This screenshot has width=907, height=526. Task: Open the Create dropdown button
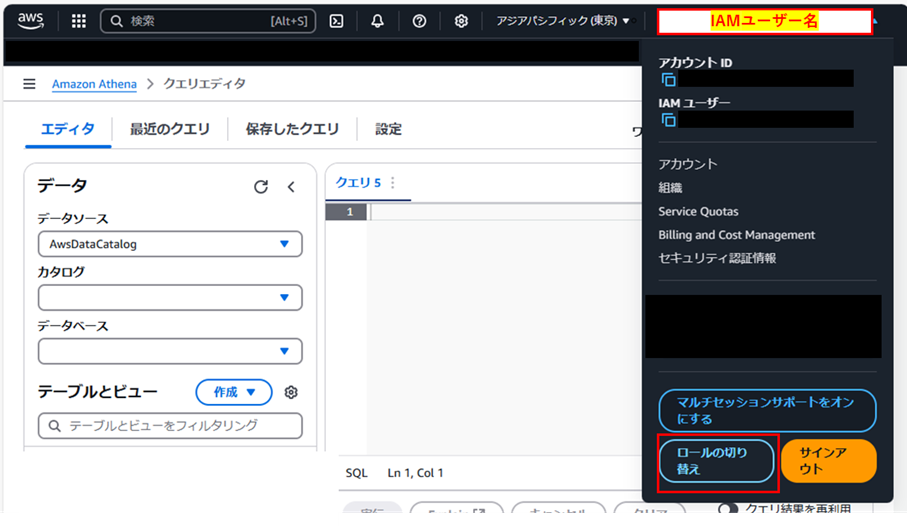[234, 392]
